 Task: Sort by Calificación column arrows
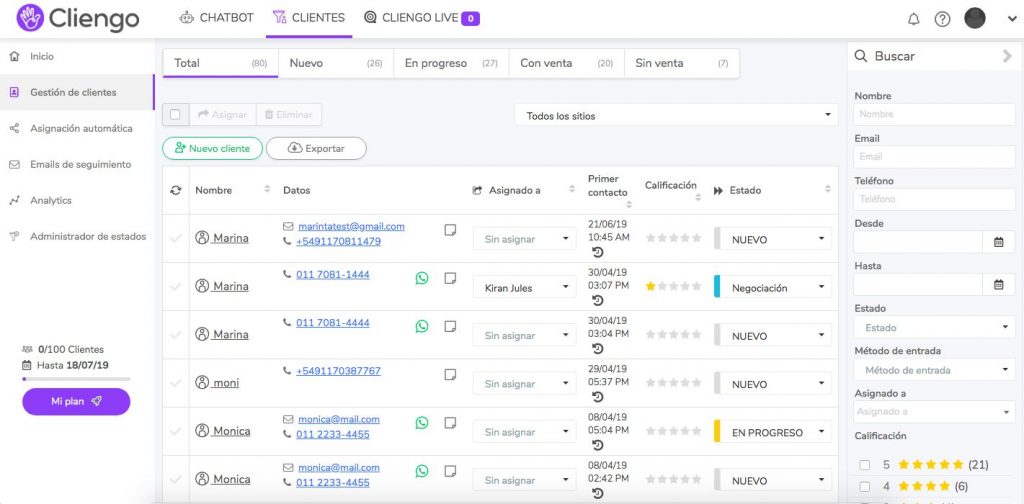coord(698,197)
